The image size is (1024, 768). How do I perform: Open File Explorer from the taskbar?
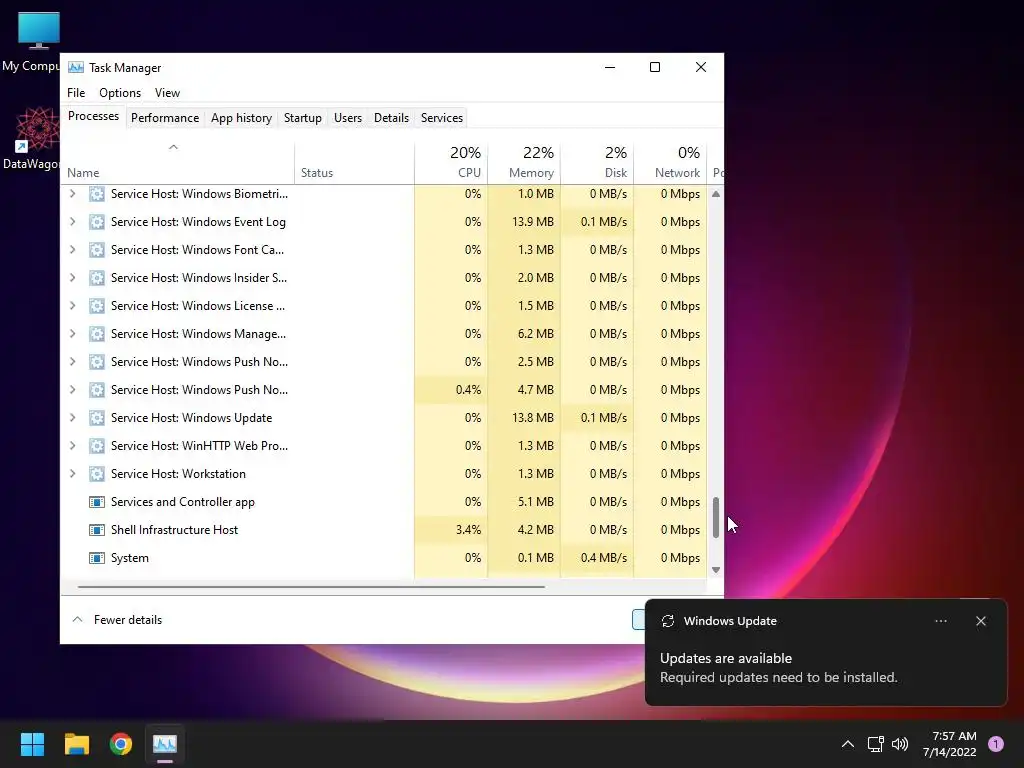(x=76, y=744)
